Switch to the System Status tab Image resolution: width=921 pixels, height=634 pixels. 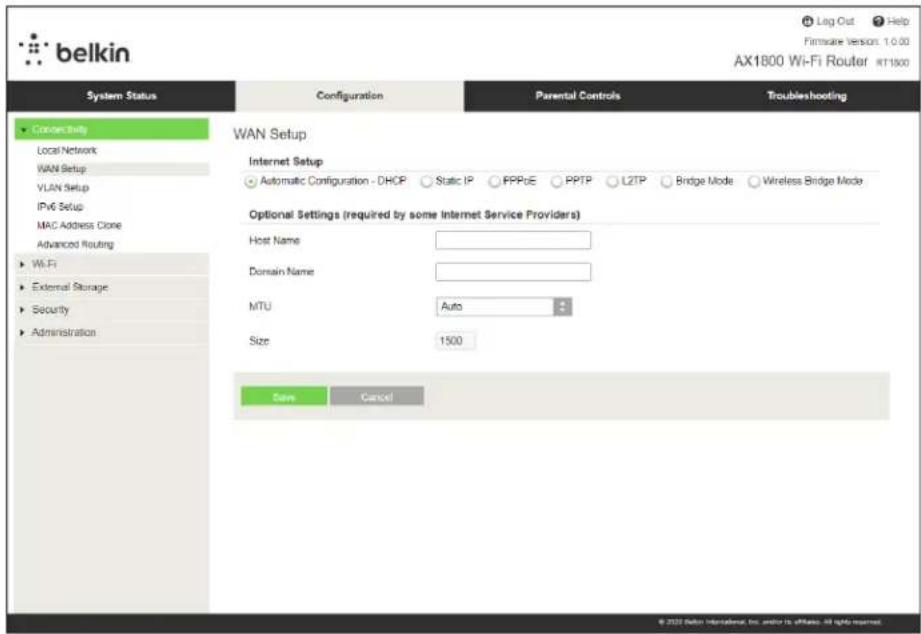pos(121,96)
